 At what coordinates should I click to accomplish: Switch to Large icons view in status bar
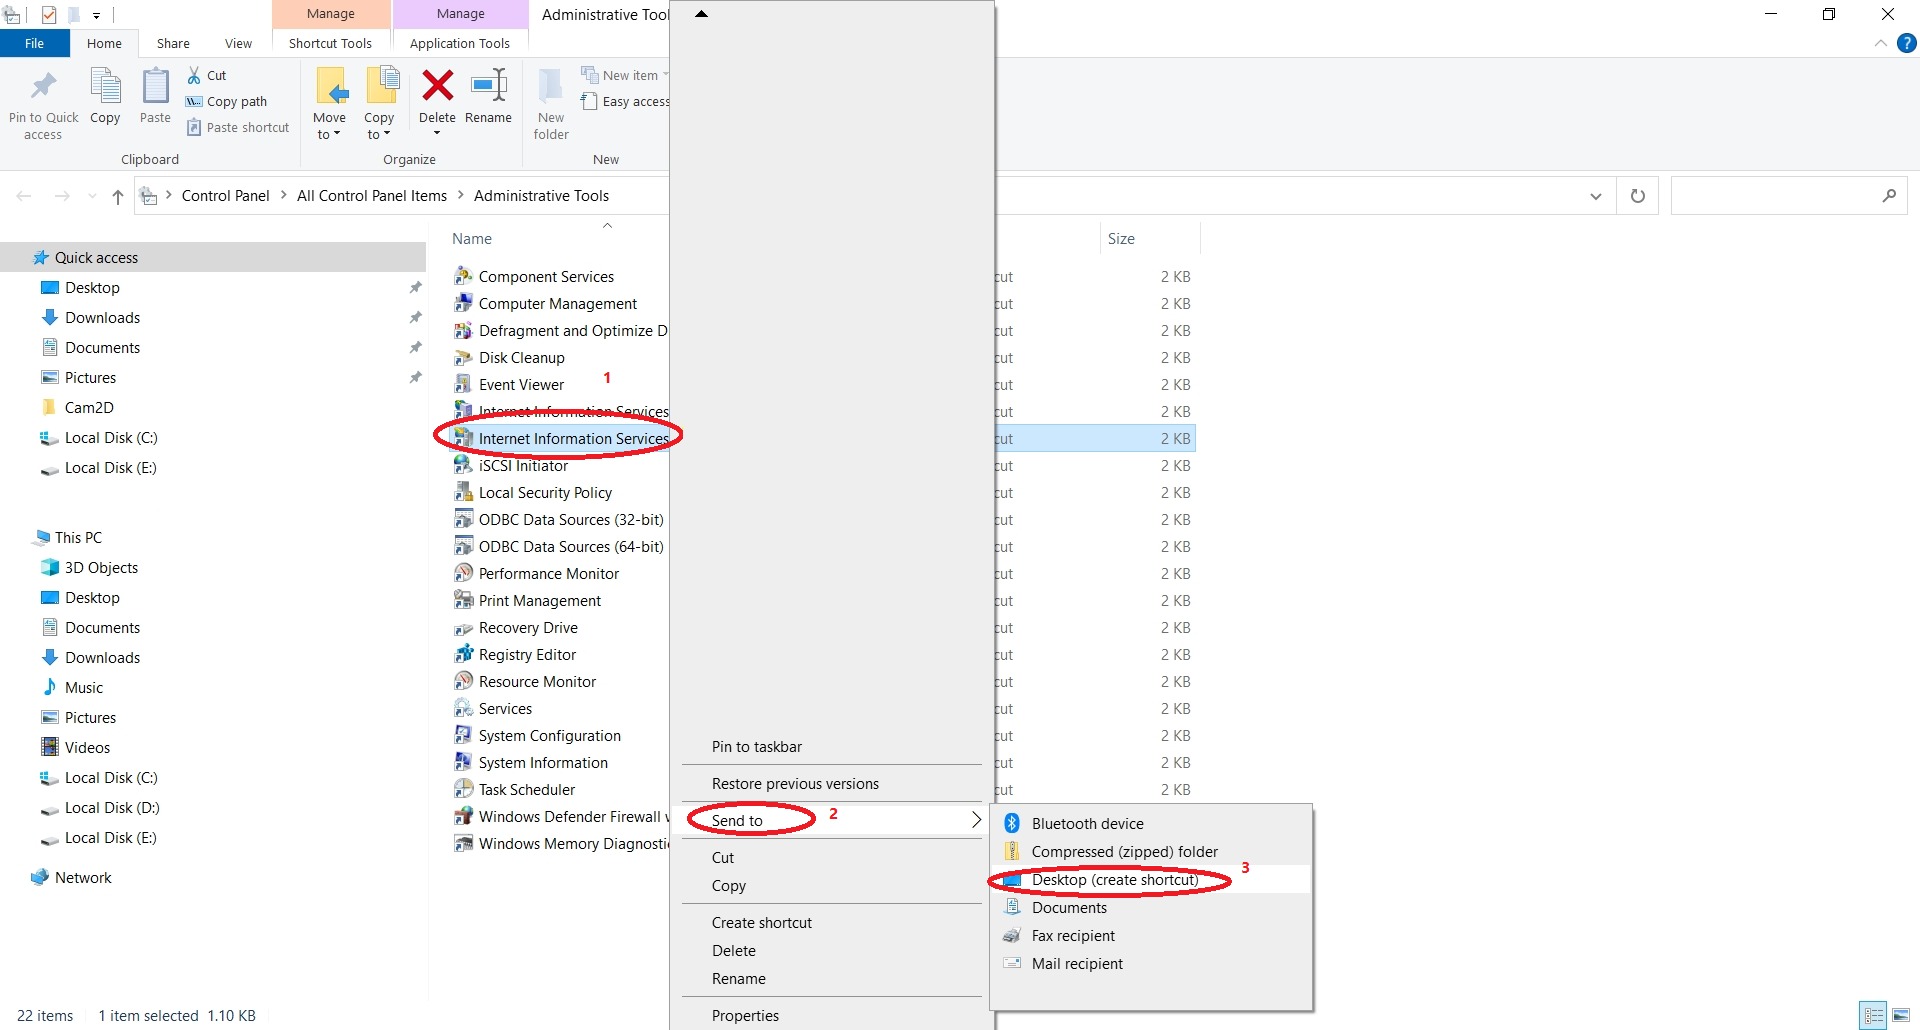(1901, 1015)
